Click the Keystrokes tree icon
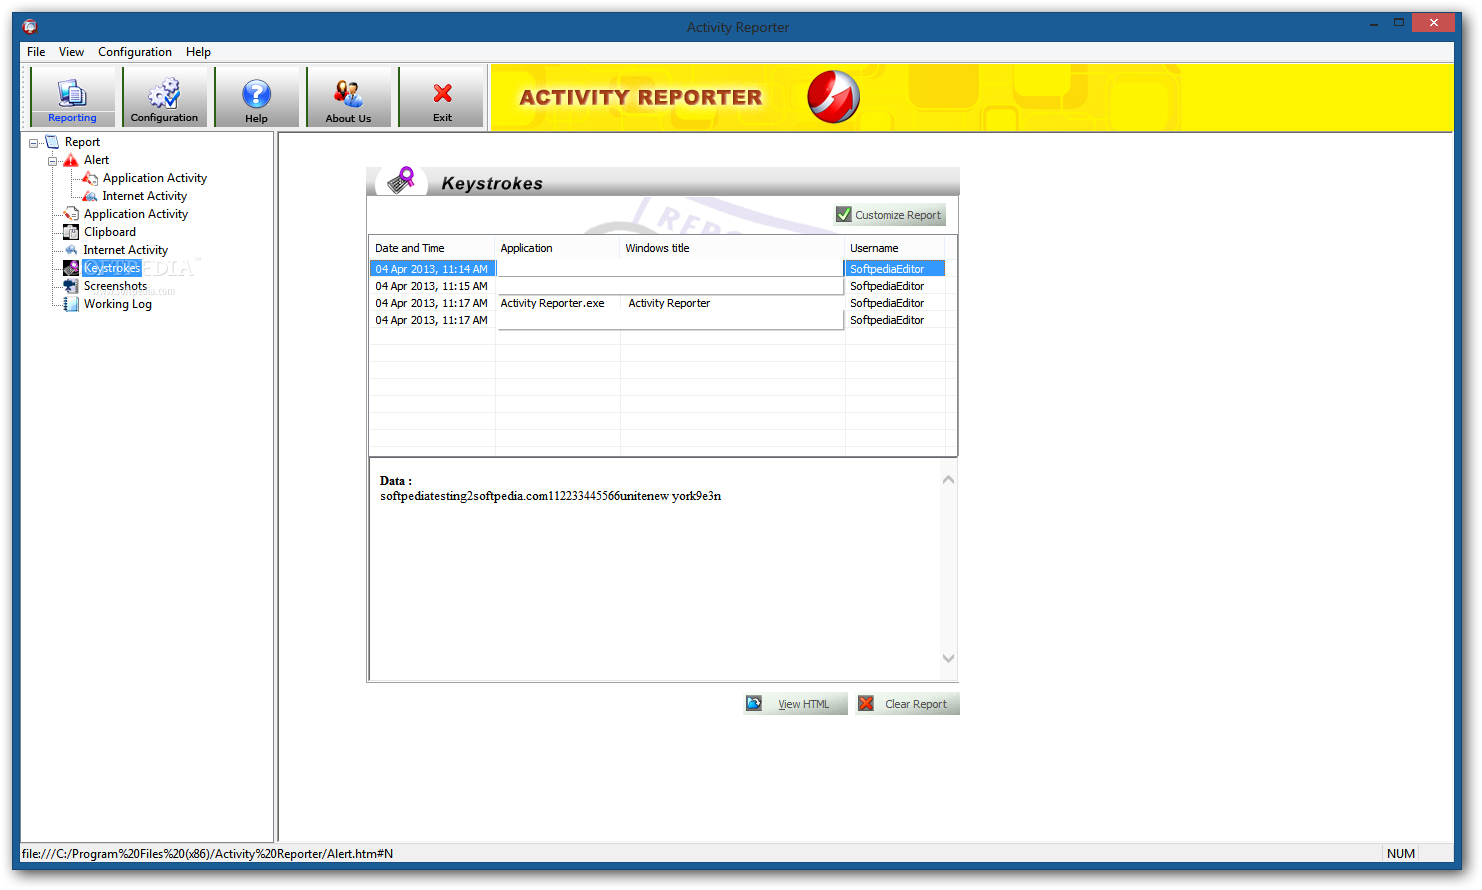 (71, 268)
